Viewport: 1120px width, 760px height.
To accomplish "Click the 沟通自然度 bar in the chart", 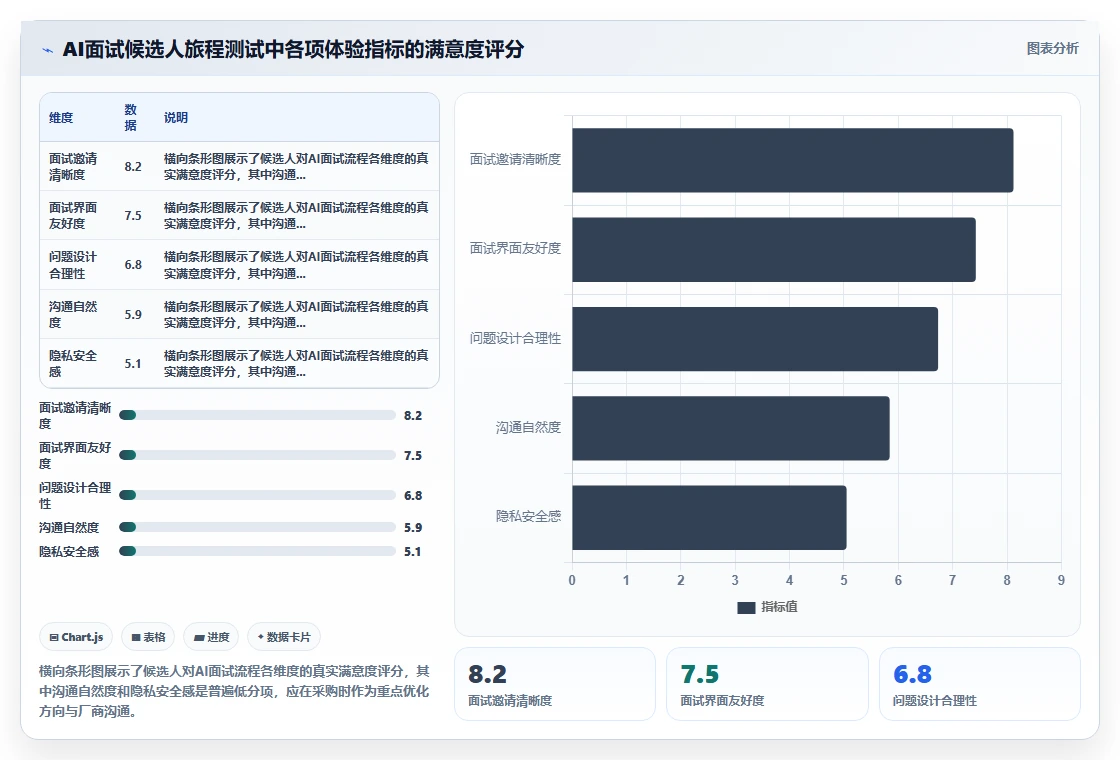I will (x=731, y=428).
